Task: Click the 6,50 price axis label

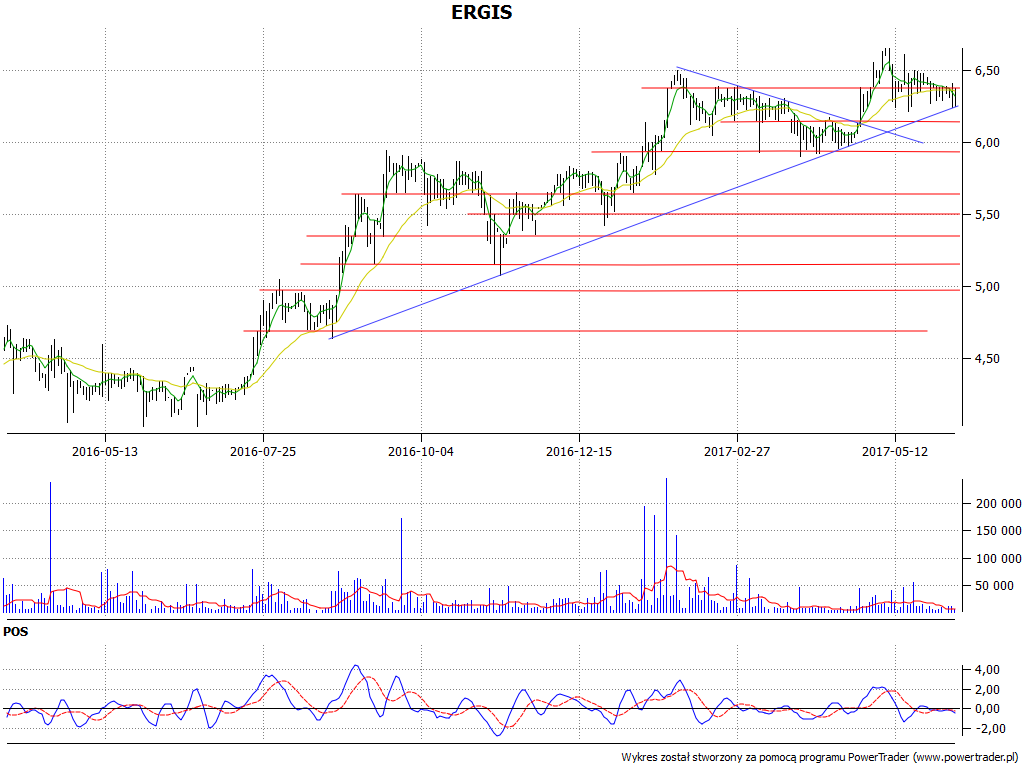Action: tap(987, 71)
